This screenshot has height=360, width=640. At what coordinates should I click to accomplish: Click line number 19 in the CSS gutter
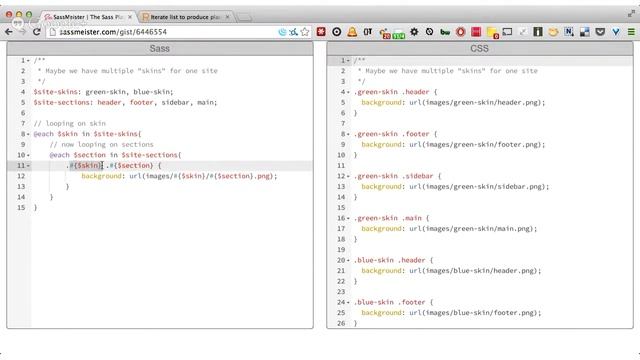[x=341, y=249]
